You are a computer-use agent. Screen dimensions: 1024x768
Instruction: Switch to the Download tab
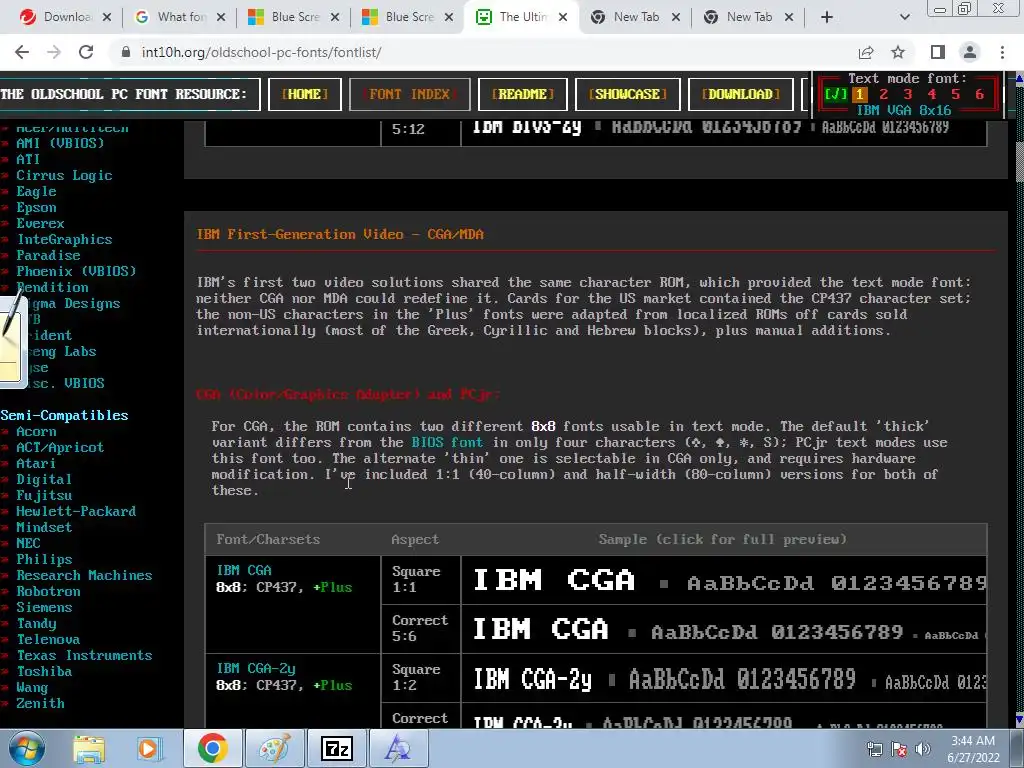coord(57,17)
